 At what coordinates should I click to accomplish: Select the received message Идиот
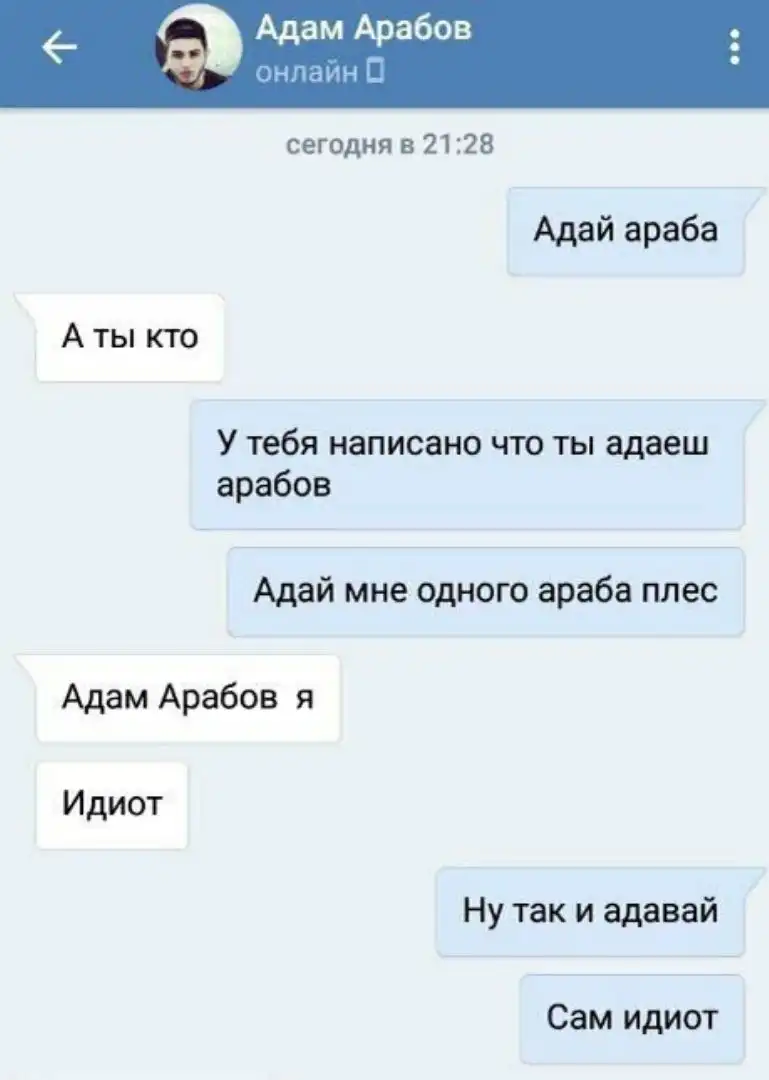coord(112,805)
